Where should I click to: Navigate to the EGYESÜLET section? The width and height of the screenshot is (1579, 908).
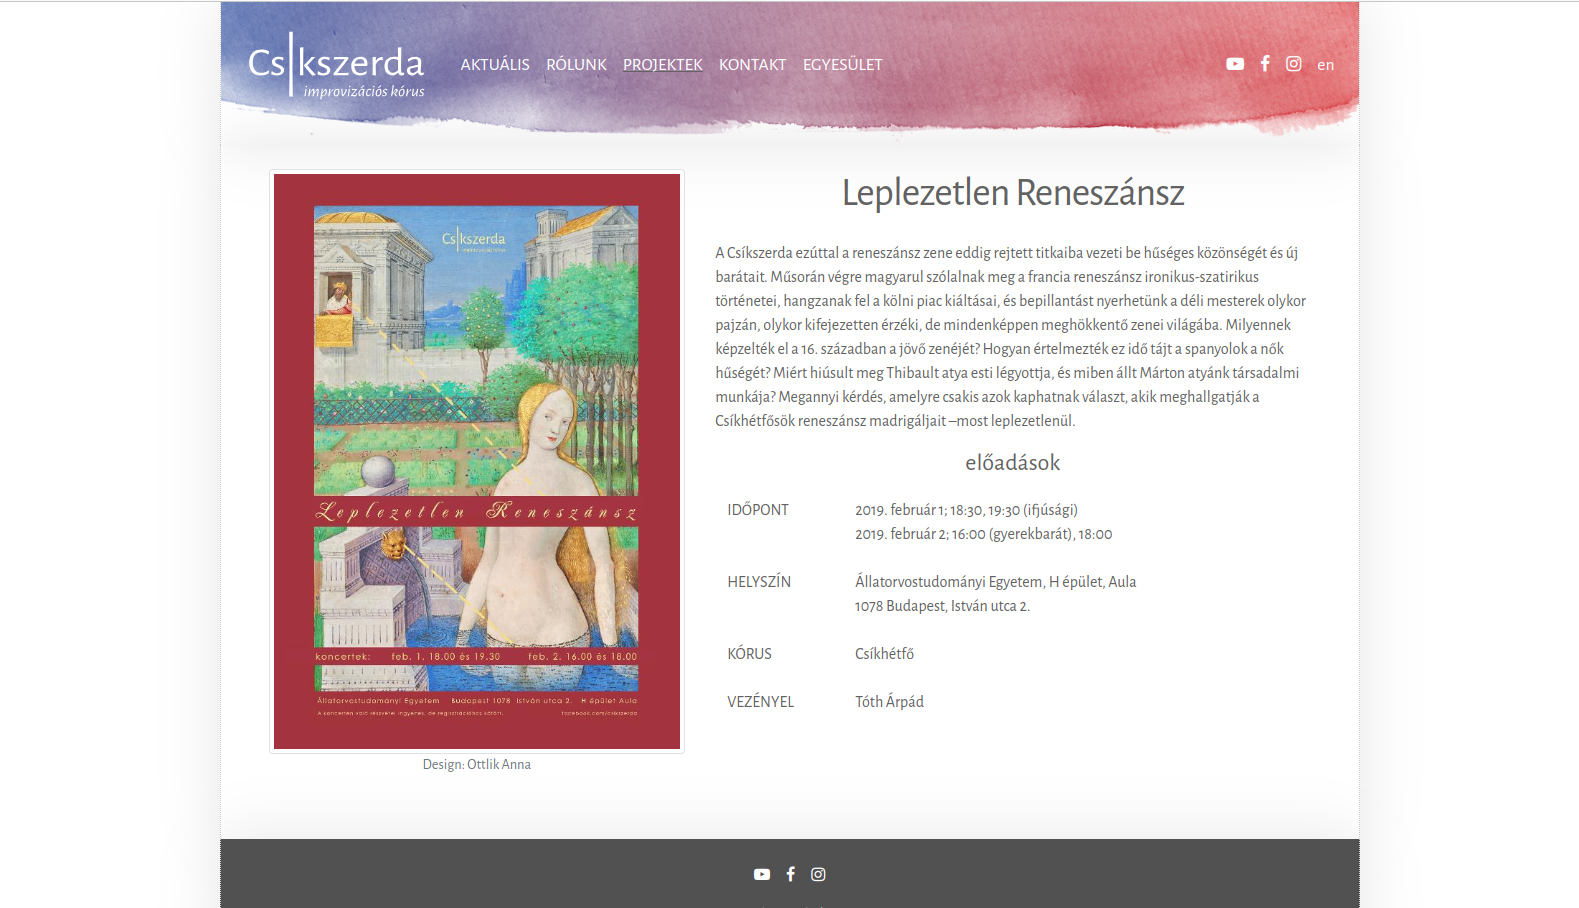coord(842,65)
